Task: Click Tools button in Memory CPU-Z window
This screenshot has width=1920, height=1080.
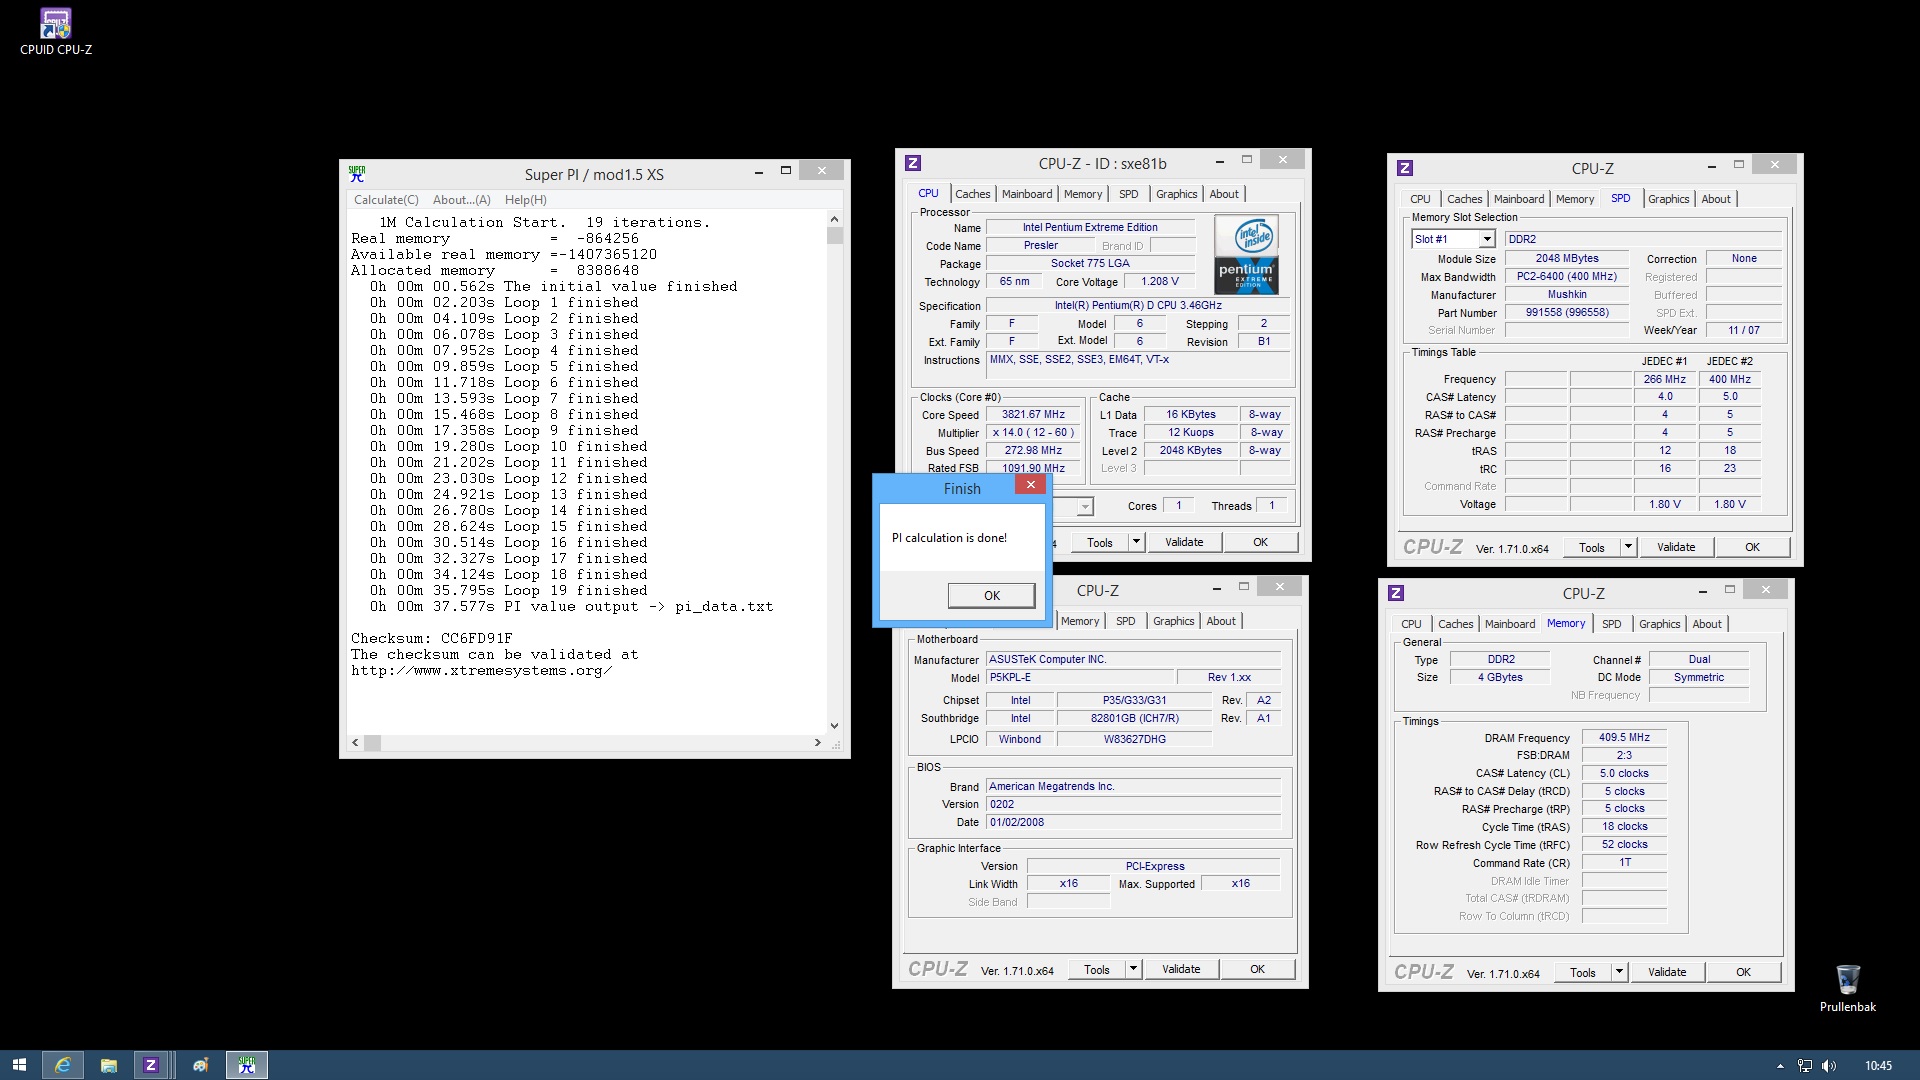Action: (1583, 972)
